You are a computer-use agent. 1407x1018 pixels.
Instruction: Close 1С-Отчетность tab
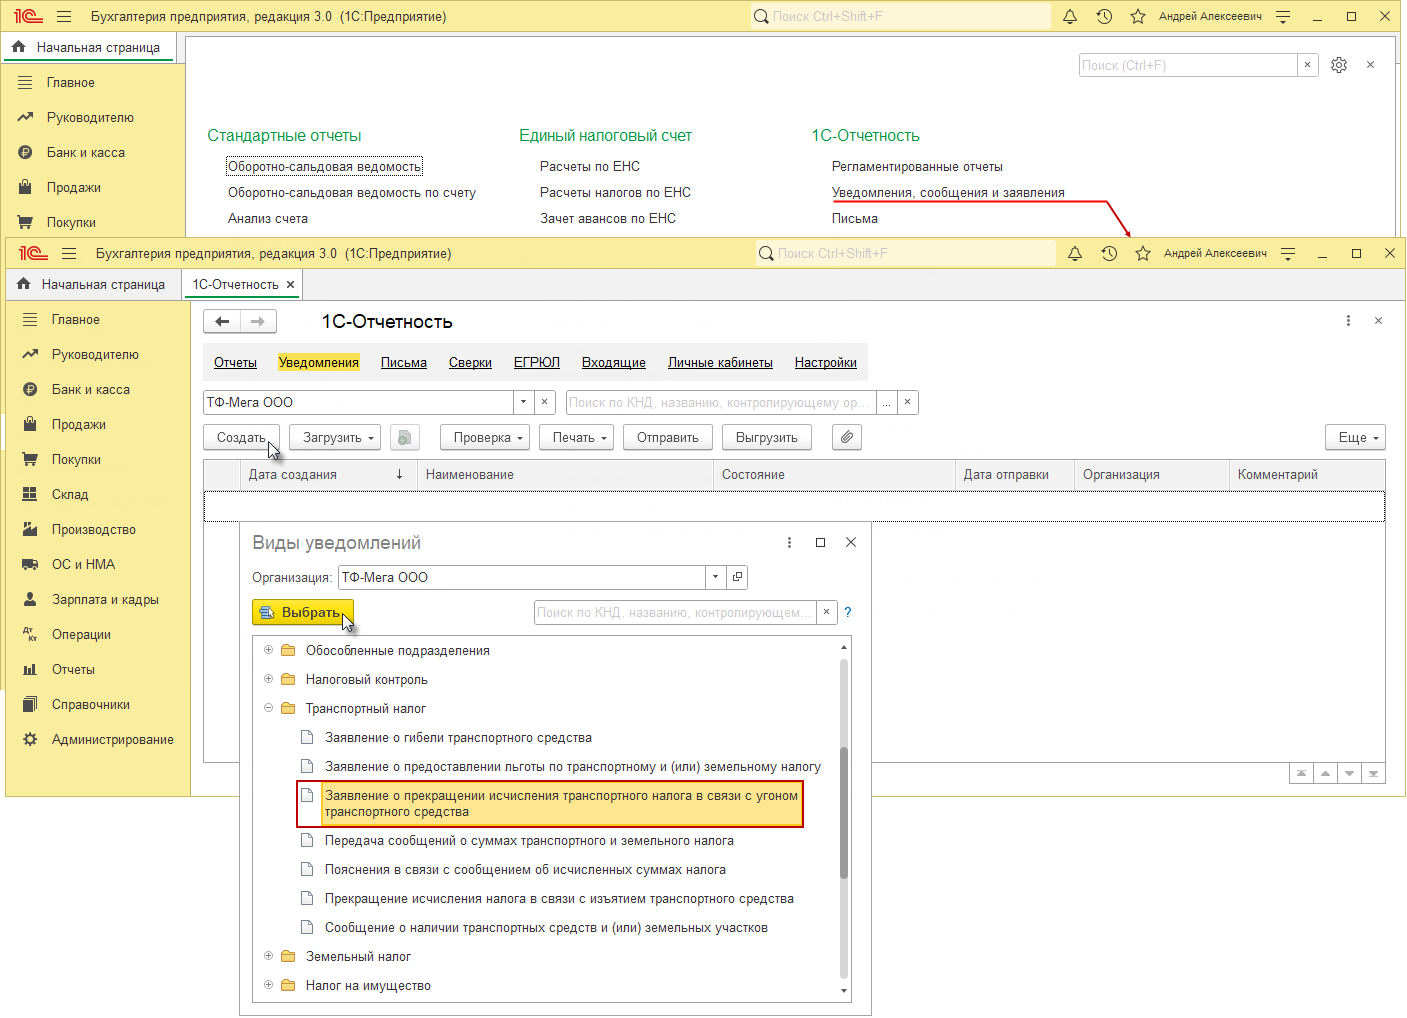290,285
